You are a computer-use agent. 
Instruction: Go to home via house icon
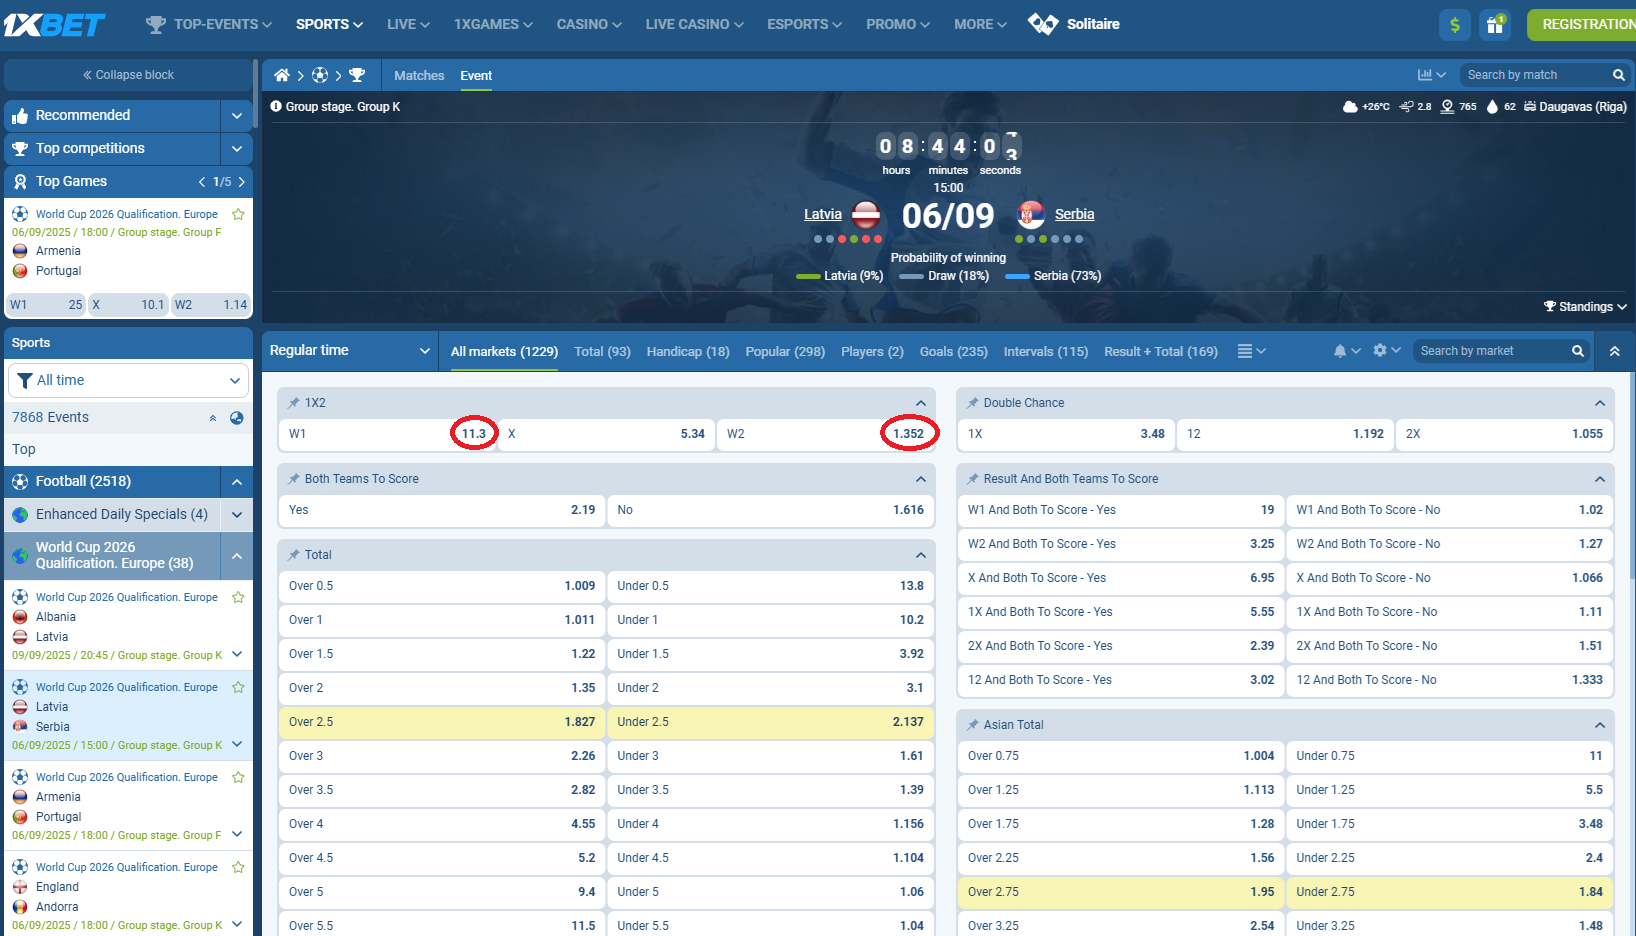point(282,75)
